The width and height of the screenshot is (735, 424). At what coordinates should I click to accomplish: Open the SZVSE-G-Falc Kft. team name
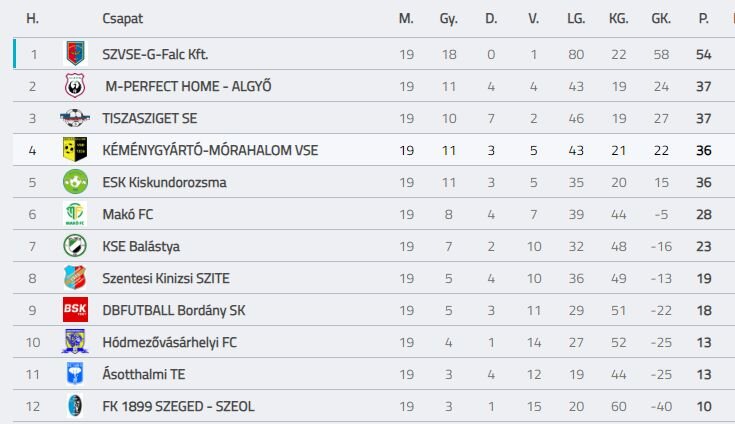pos(155,54)
